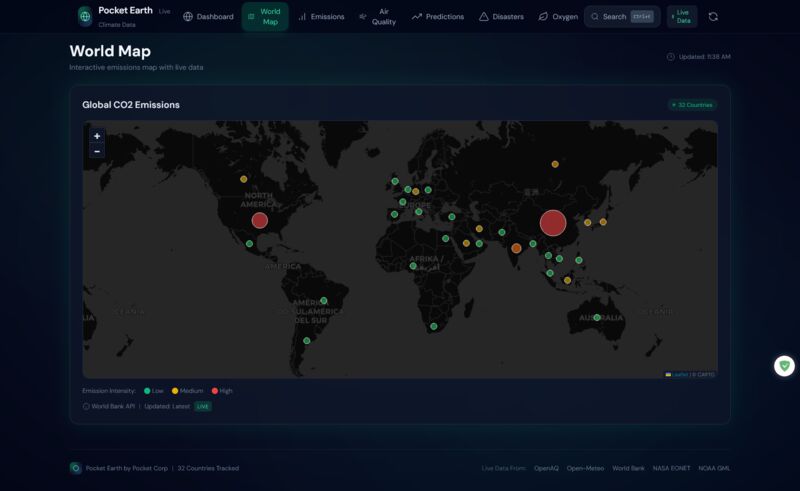Follow the NASA EONET footer link
800x491 pixels.
click(672, 468)
